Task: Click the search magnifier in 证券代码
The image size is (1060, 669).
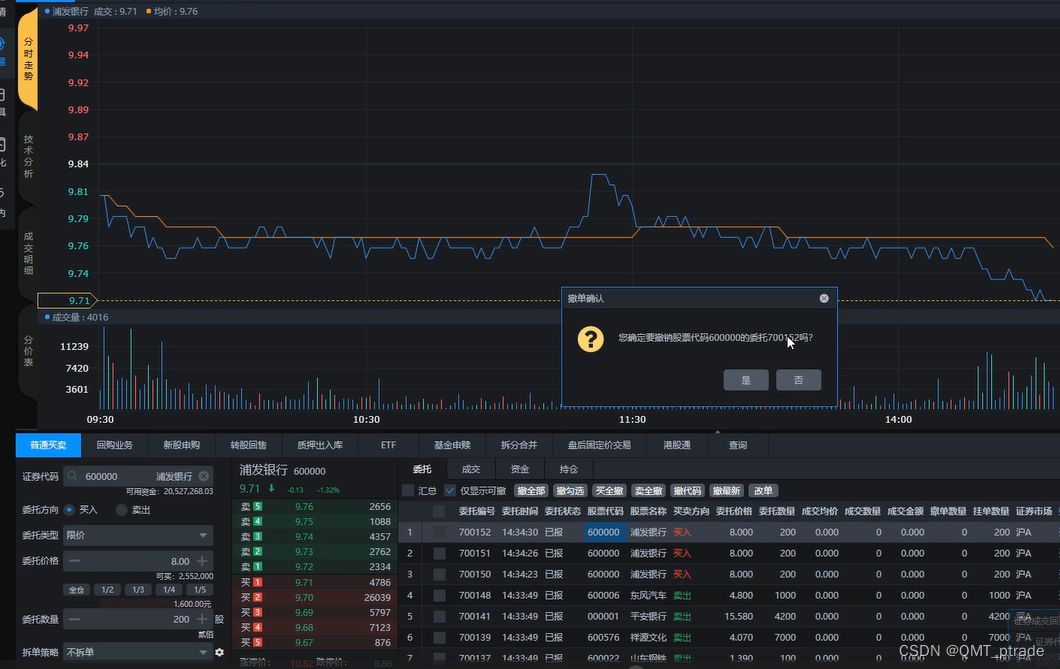Action: [x=73, y=476]
